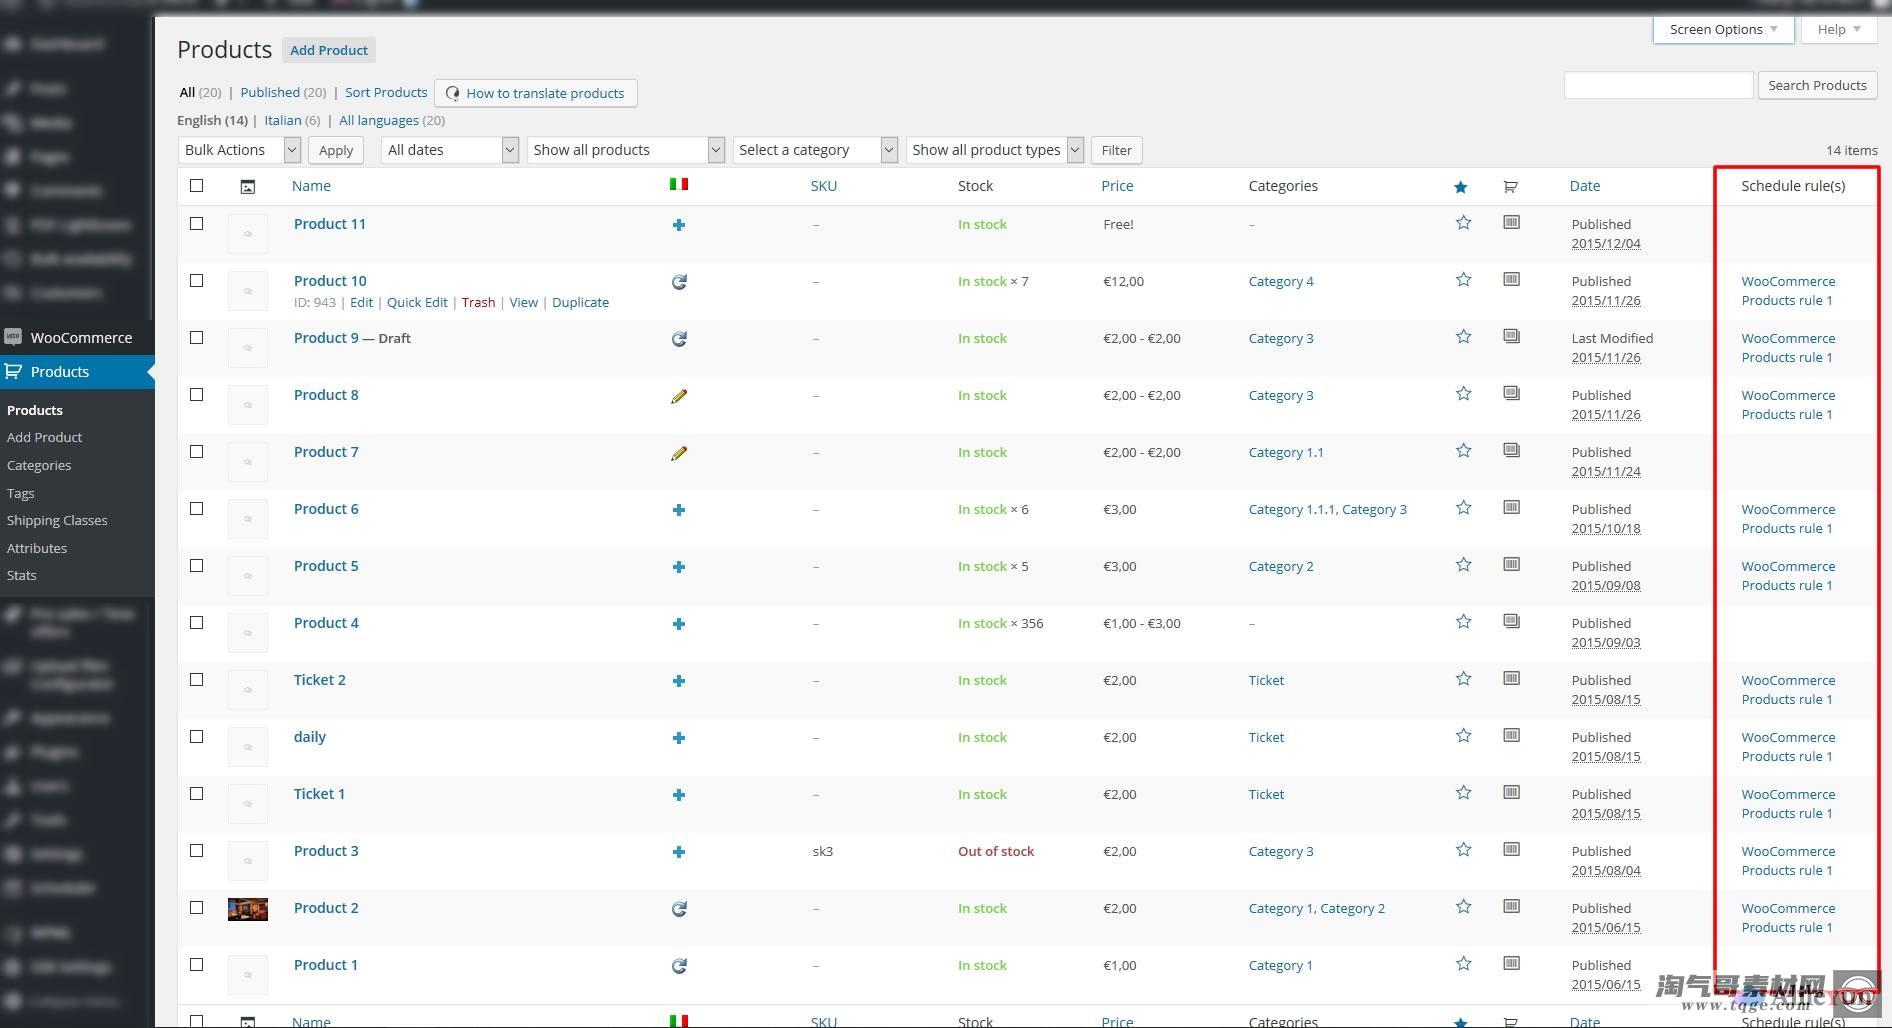Check the Product 9 draft row checkbox
The width and height of the screenshot is (1892, 1028).
pyautogui.click(x=197, y=337)
